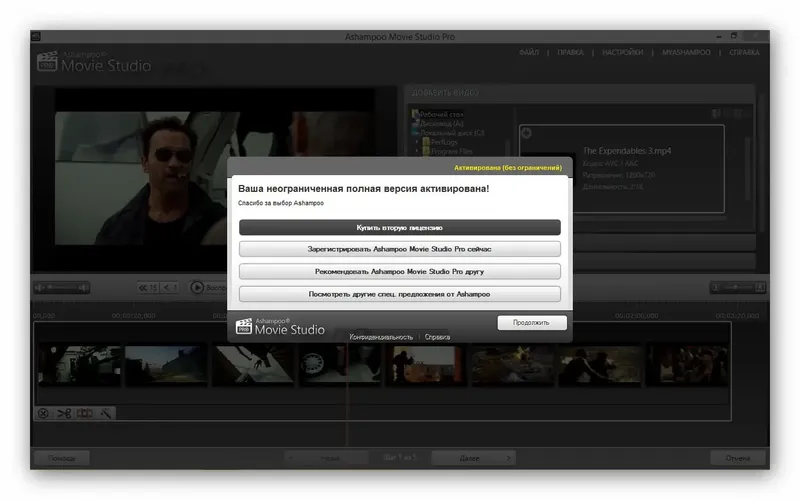Adjust the timeline zoom slider

[x=738, y=288]
